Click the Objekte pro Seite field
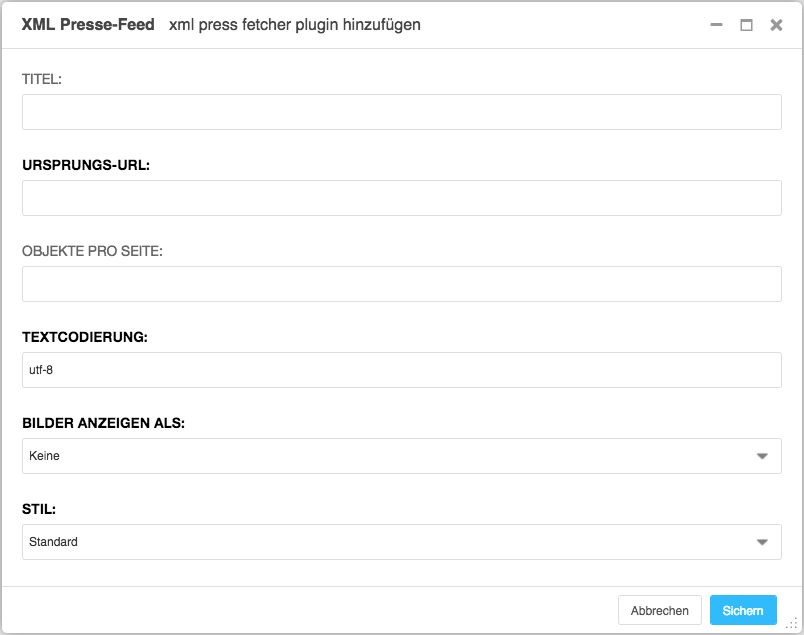Screen dimensions: 804x635 click(x=401, y=284)
